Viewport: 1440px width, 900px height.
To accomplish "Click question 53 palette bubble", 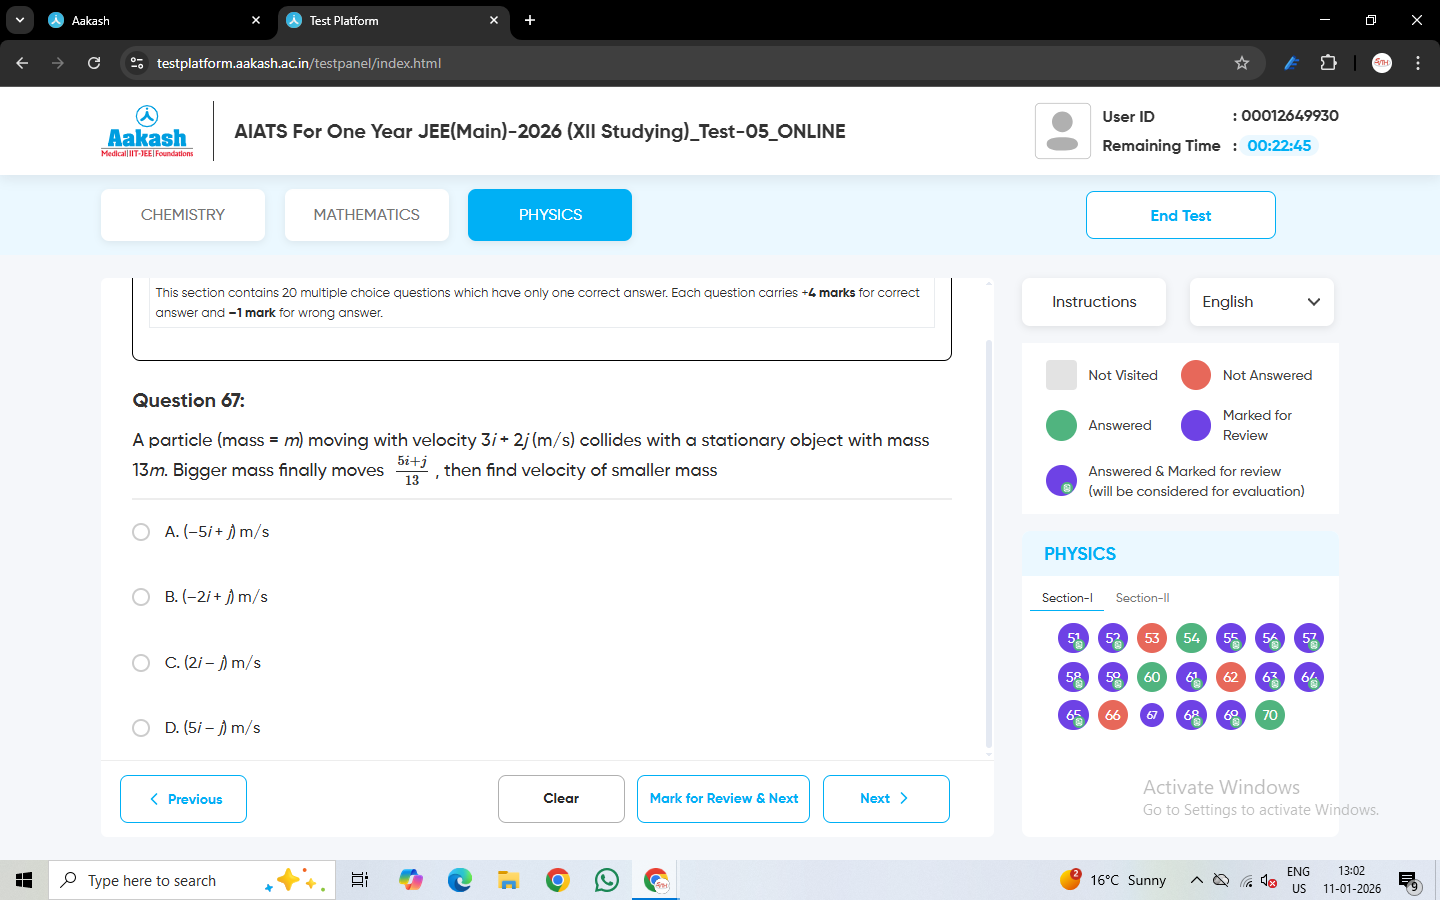I will [x=1152, y=638].
